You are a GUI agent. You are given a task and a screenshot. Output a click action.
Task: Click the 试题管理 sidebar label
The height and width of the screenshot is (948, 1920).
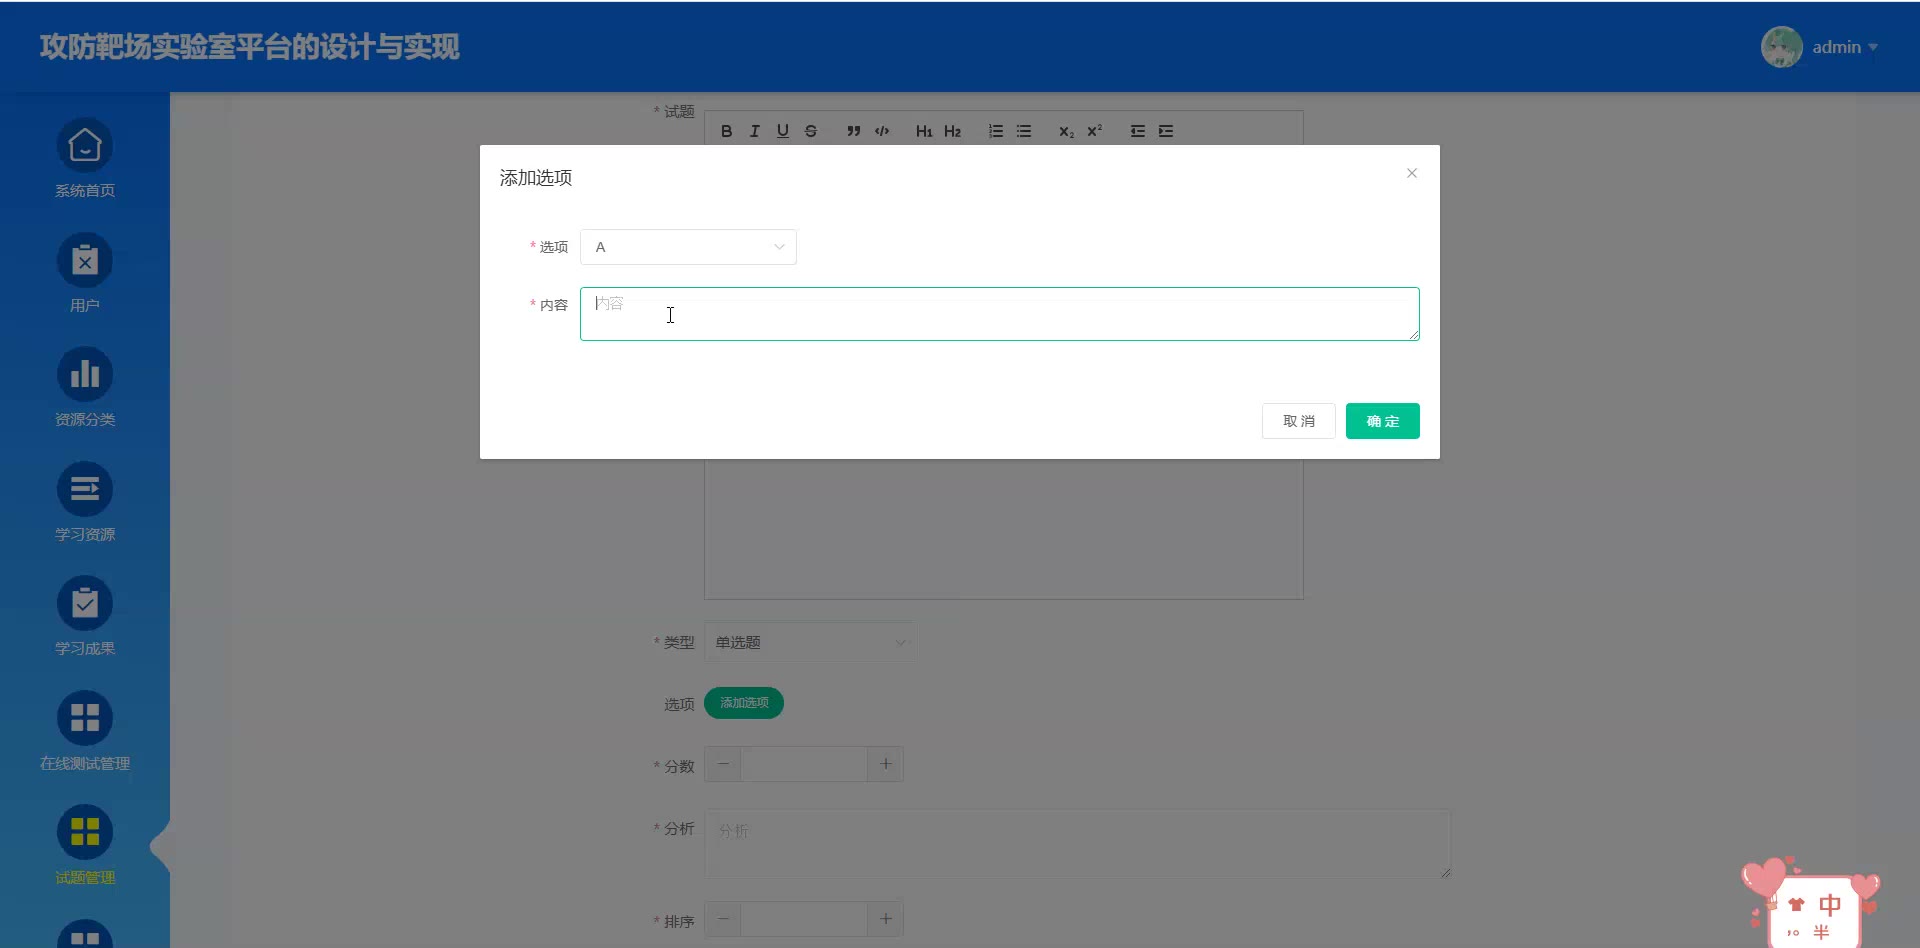click(85, 878)
